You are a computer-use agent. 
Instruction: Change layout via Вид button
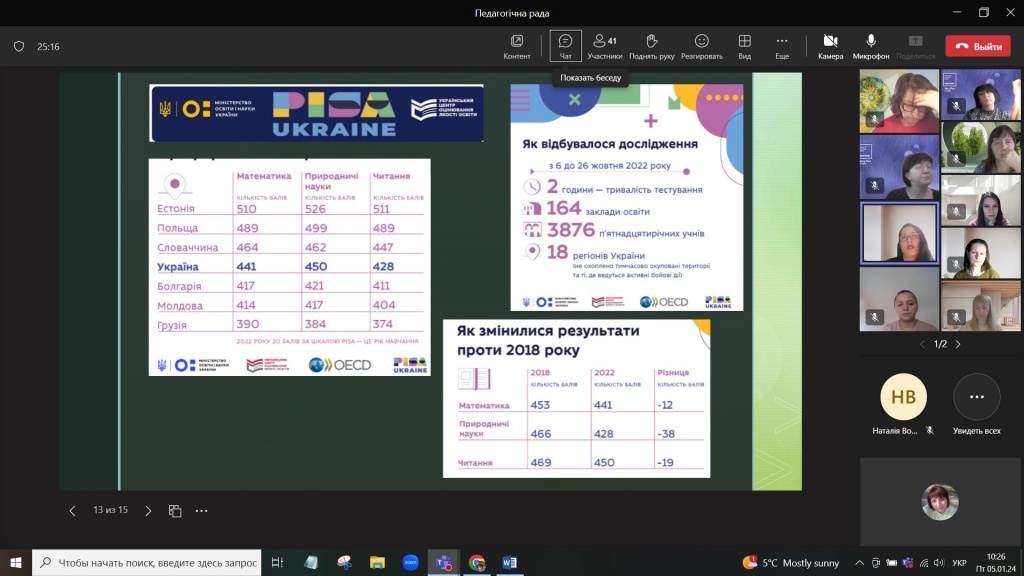coord(744,46)
